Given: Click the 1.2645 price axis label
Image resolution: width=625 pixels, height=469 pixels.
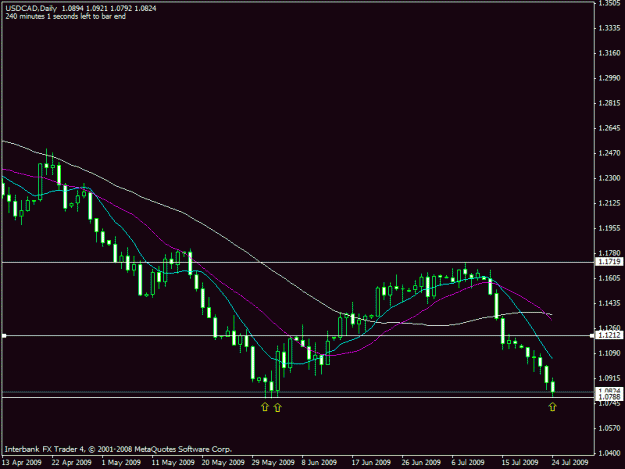Looking at the screenshot, I should (610, 128).
